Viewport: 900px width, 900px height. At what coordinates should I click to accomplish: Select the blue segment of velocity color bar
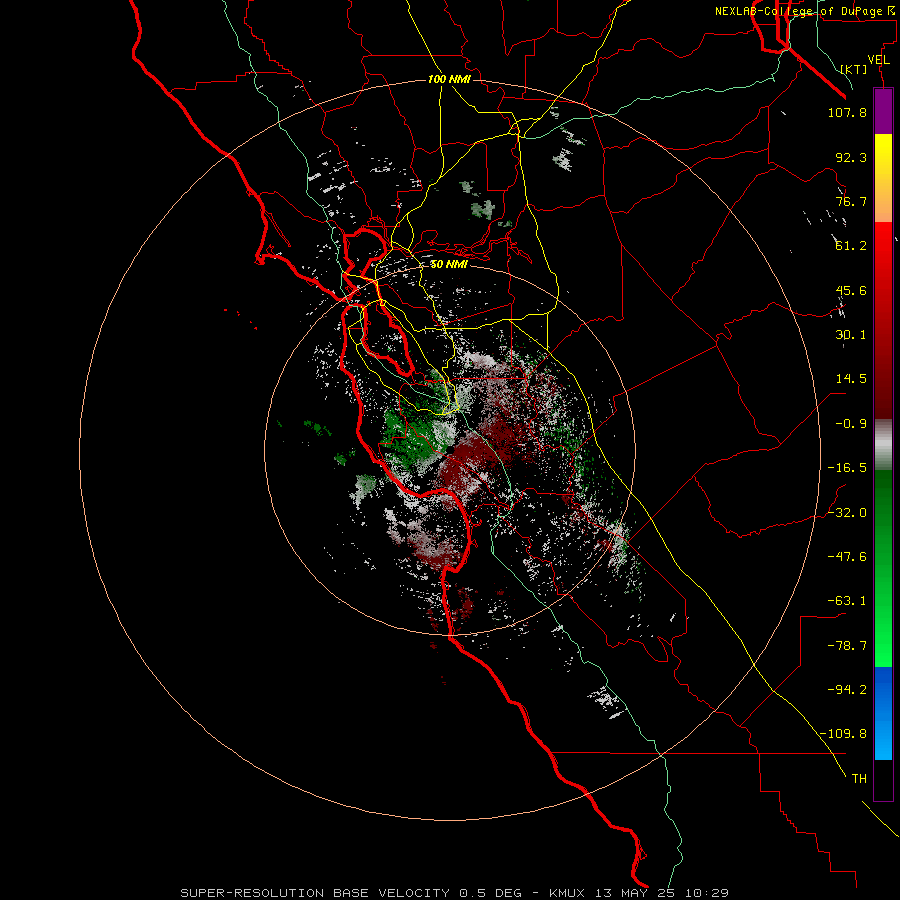[x=883, y=713]
